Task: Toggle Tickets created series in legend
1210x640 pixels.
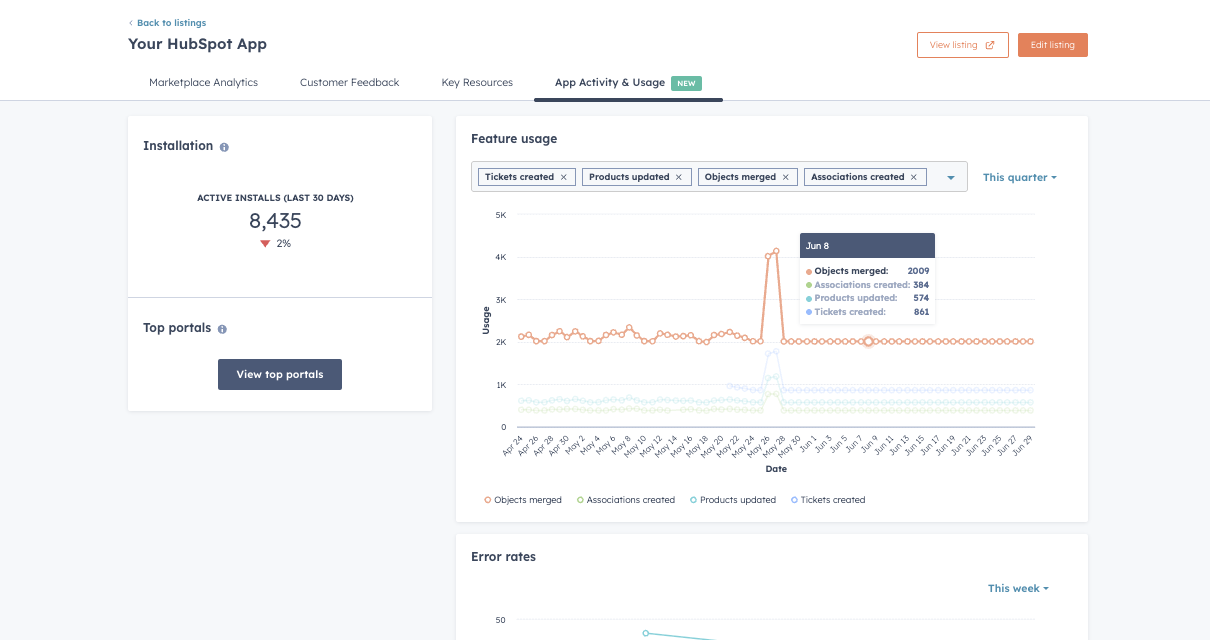Action: (828, 500)
